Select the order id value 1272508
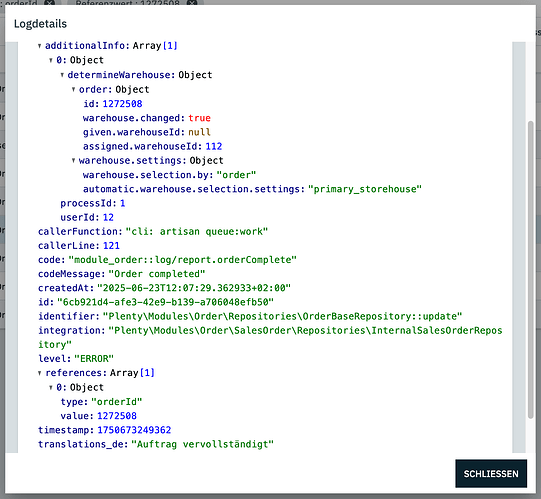 tap(122, 104)
